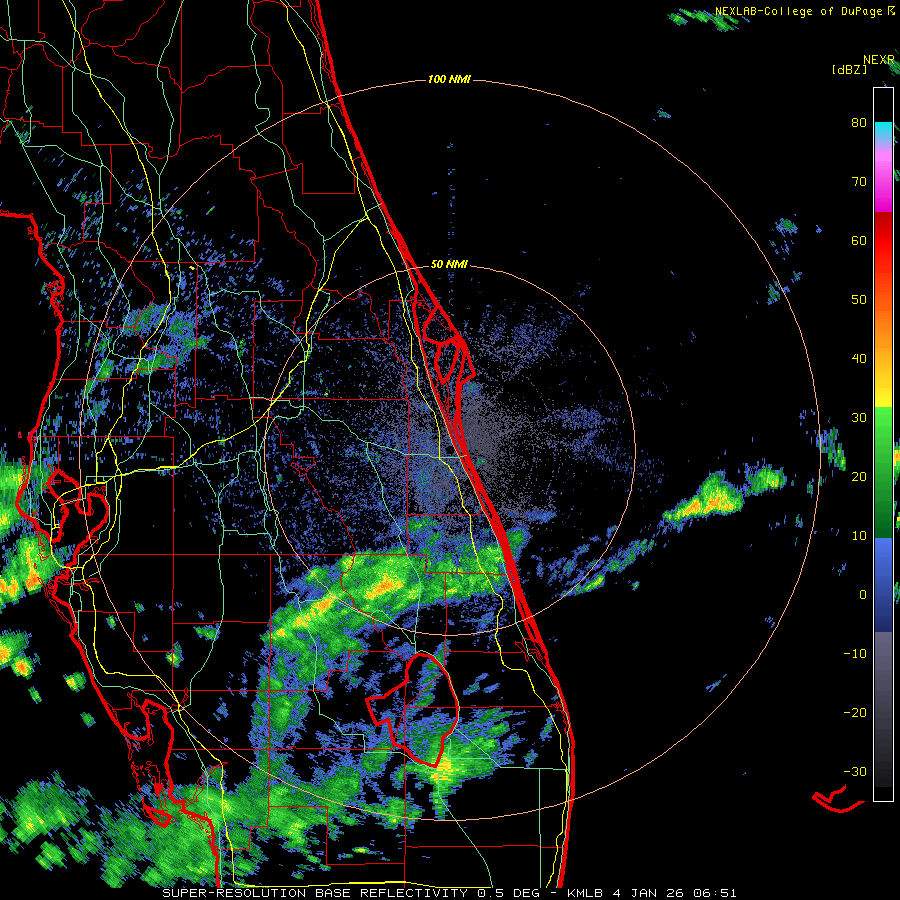Click the "4 JAN 26 06:51" timestamp
This screenshot has height=900, width=900.
click(674, 893)
